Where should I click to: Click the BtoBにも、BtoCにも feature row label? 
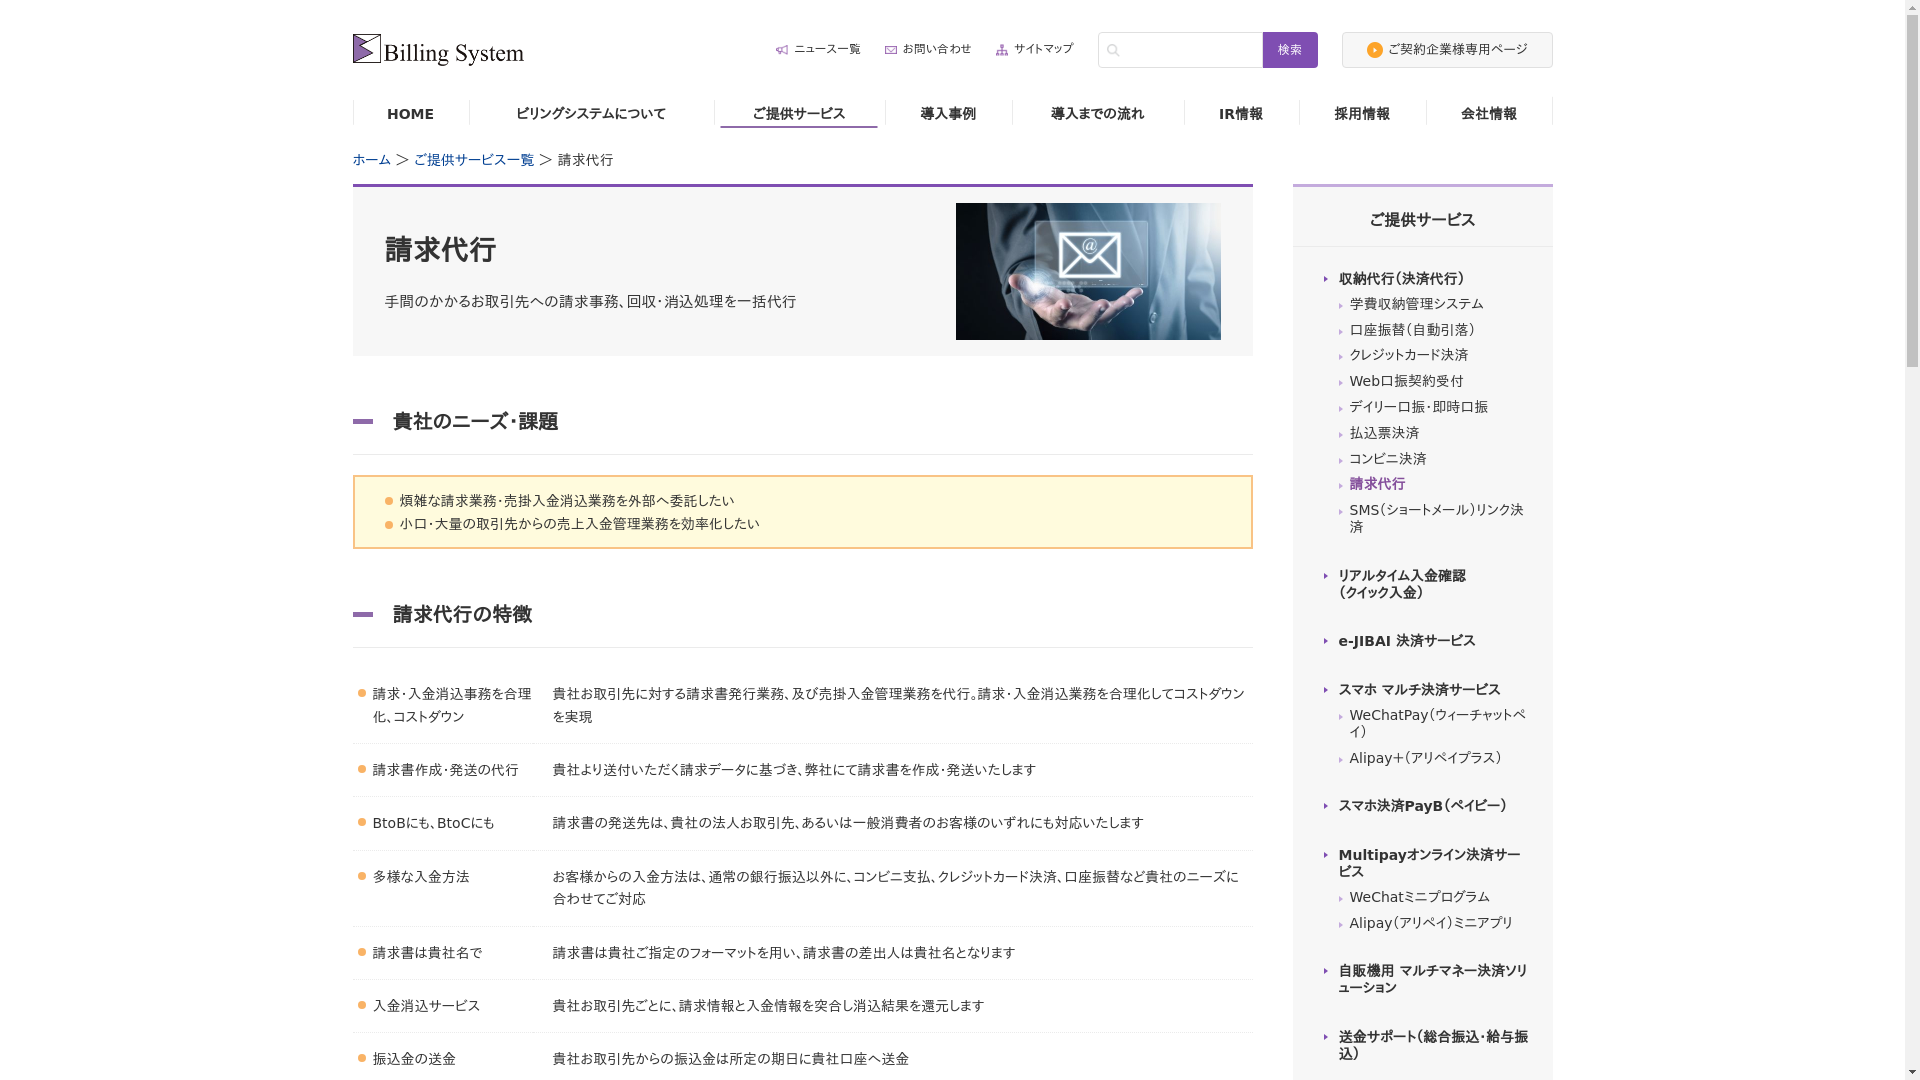click(x=433, y=823)
